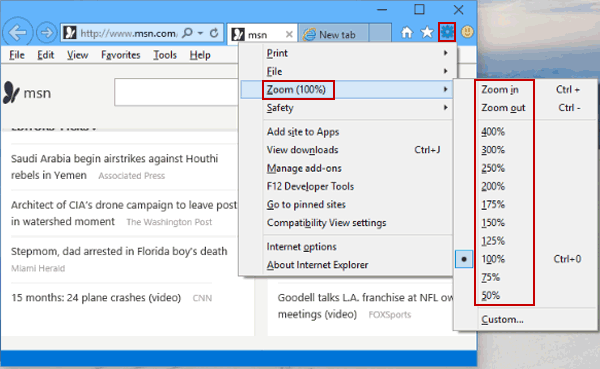This screenshot has height=369, width=600.
Task: Select About Internet Explorer
Action: point(346,265)
